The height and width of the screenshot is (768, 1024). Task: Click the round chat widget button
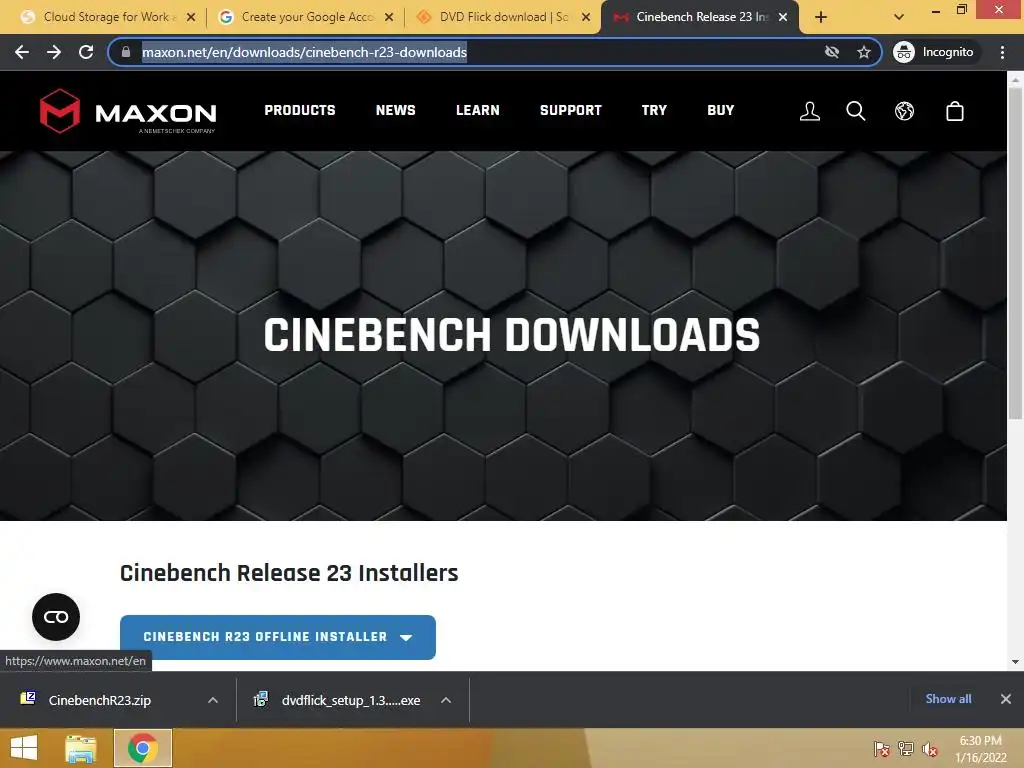tap(56, 616)
